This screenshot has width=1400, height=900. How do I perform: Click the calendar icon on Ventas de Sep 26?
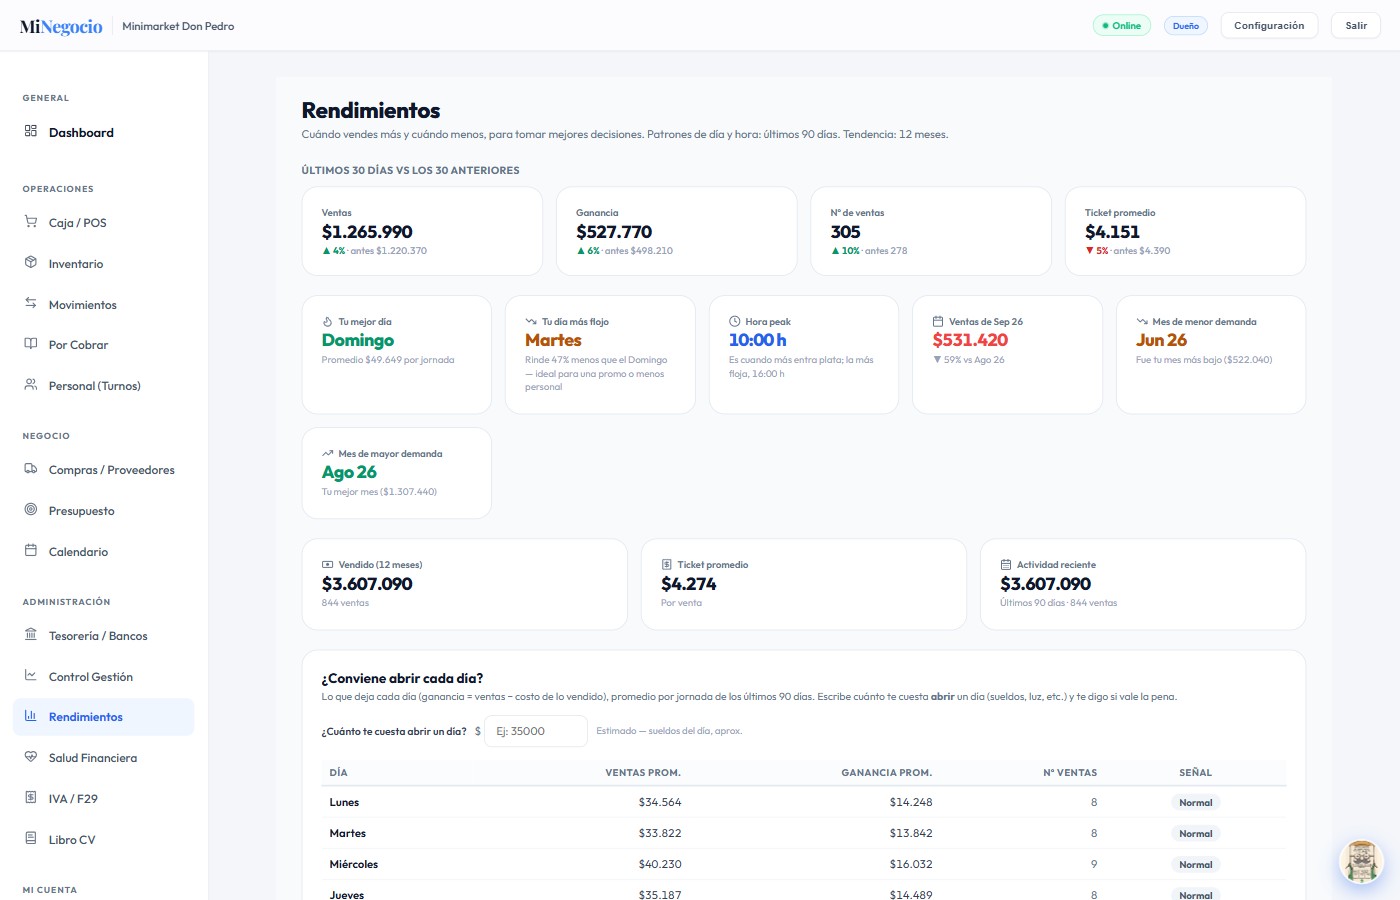click(938, 322)
